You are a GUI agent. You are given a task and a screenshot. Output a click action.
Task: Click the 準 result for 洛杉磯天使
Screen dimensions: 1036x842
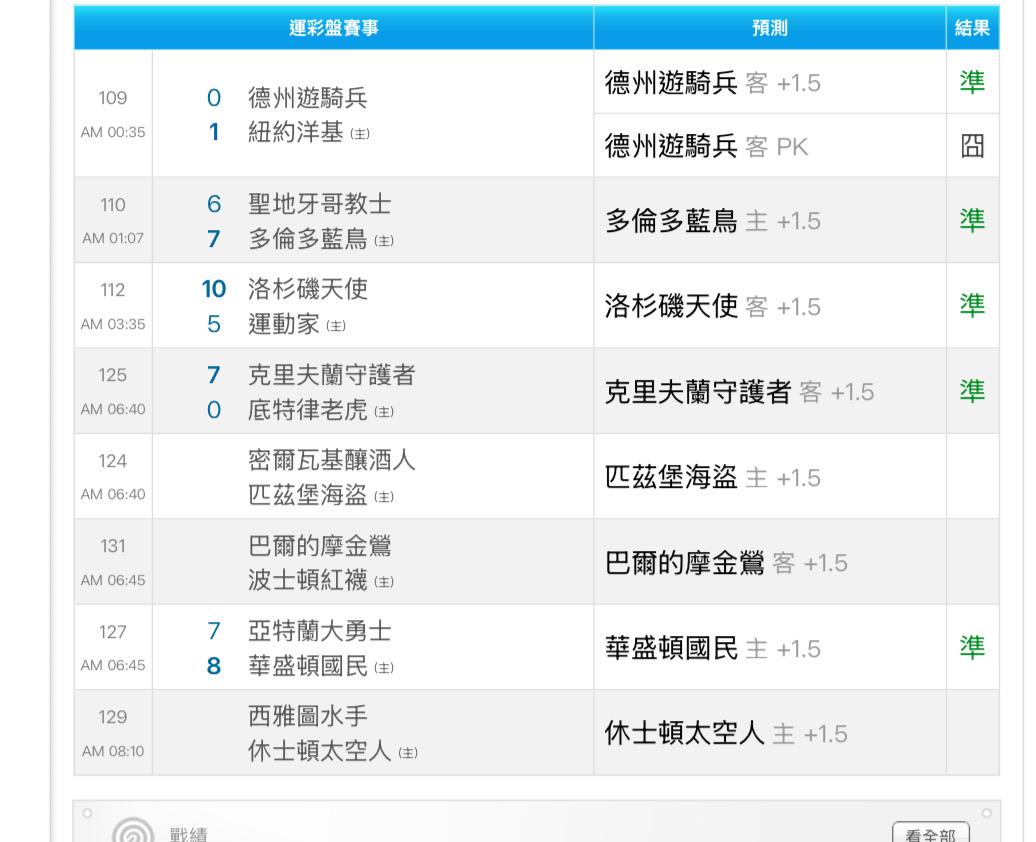point(973,305)
